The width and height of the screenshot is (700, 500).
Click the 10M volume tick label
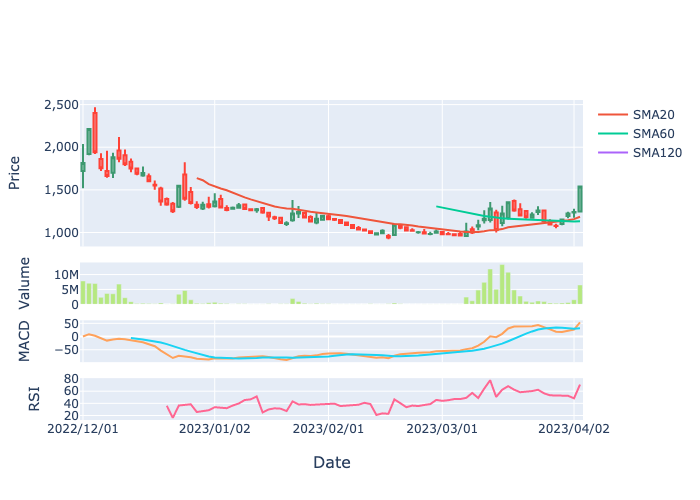pos(66,275)
